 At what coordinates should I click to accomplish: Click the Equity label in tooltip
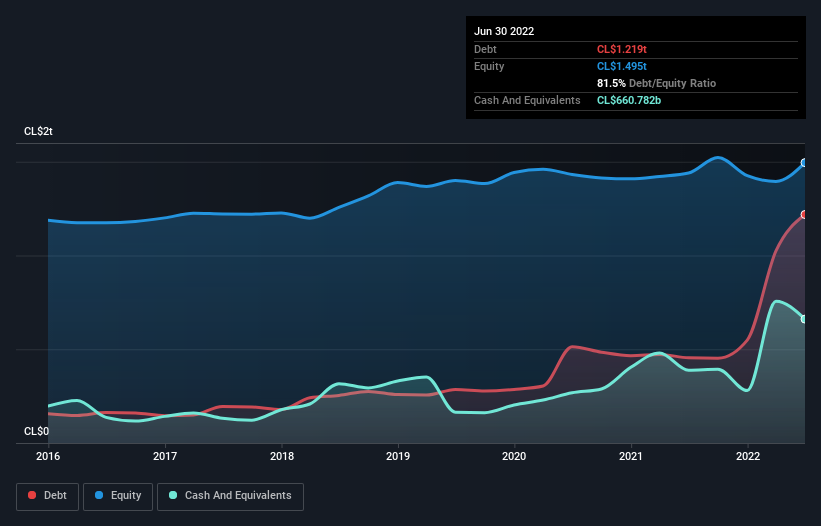tap(489, 66)
